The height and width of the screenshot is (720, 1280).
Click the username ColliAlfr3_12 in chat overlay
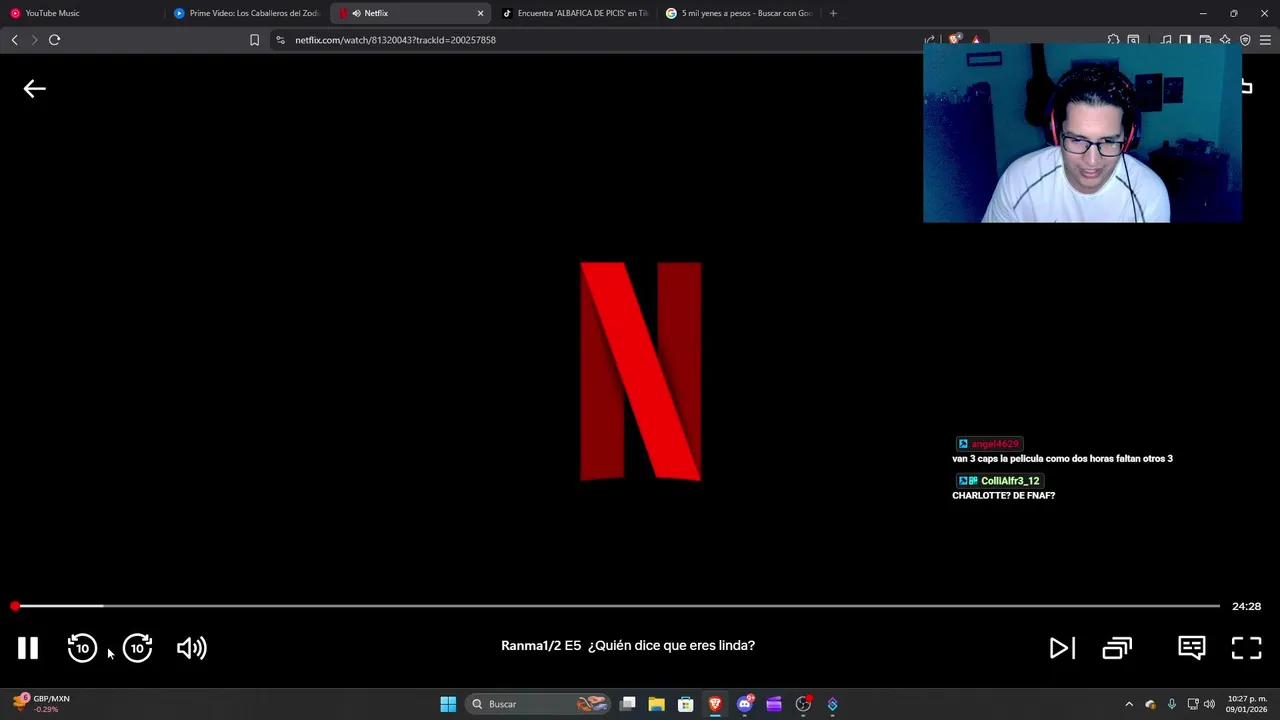(x=1010, y=481)
